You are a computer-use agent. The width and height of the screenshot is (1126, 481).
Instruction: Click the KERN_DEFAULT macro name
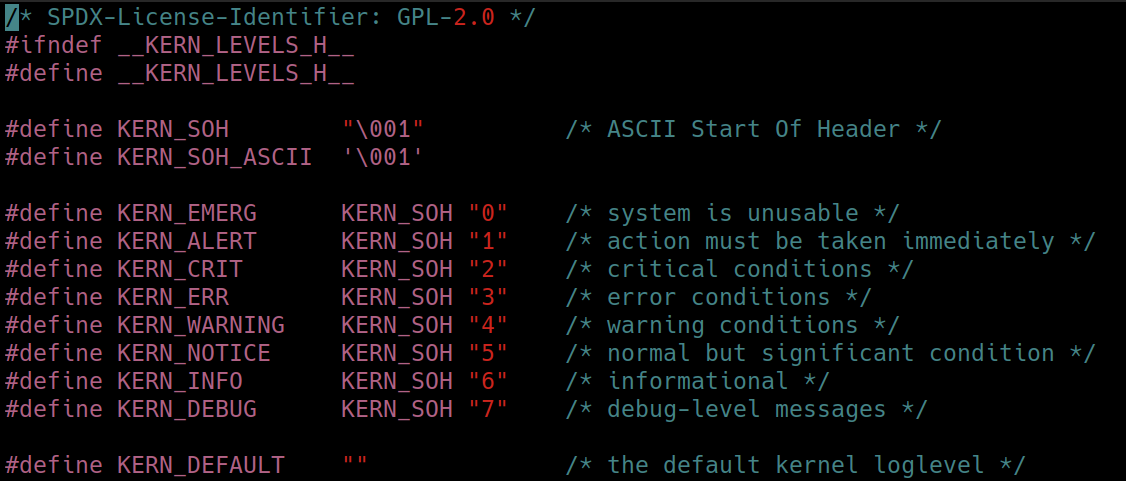(200, 466)
